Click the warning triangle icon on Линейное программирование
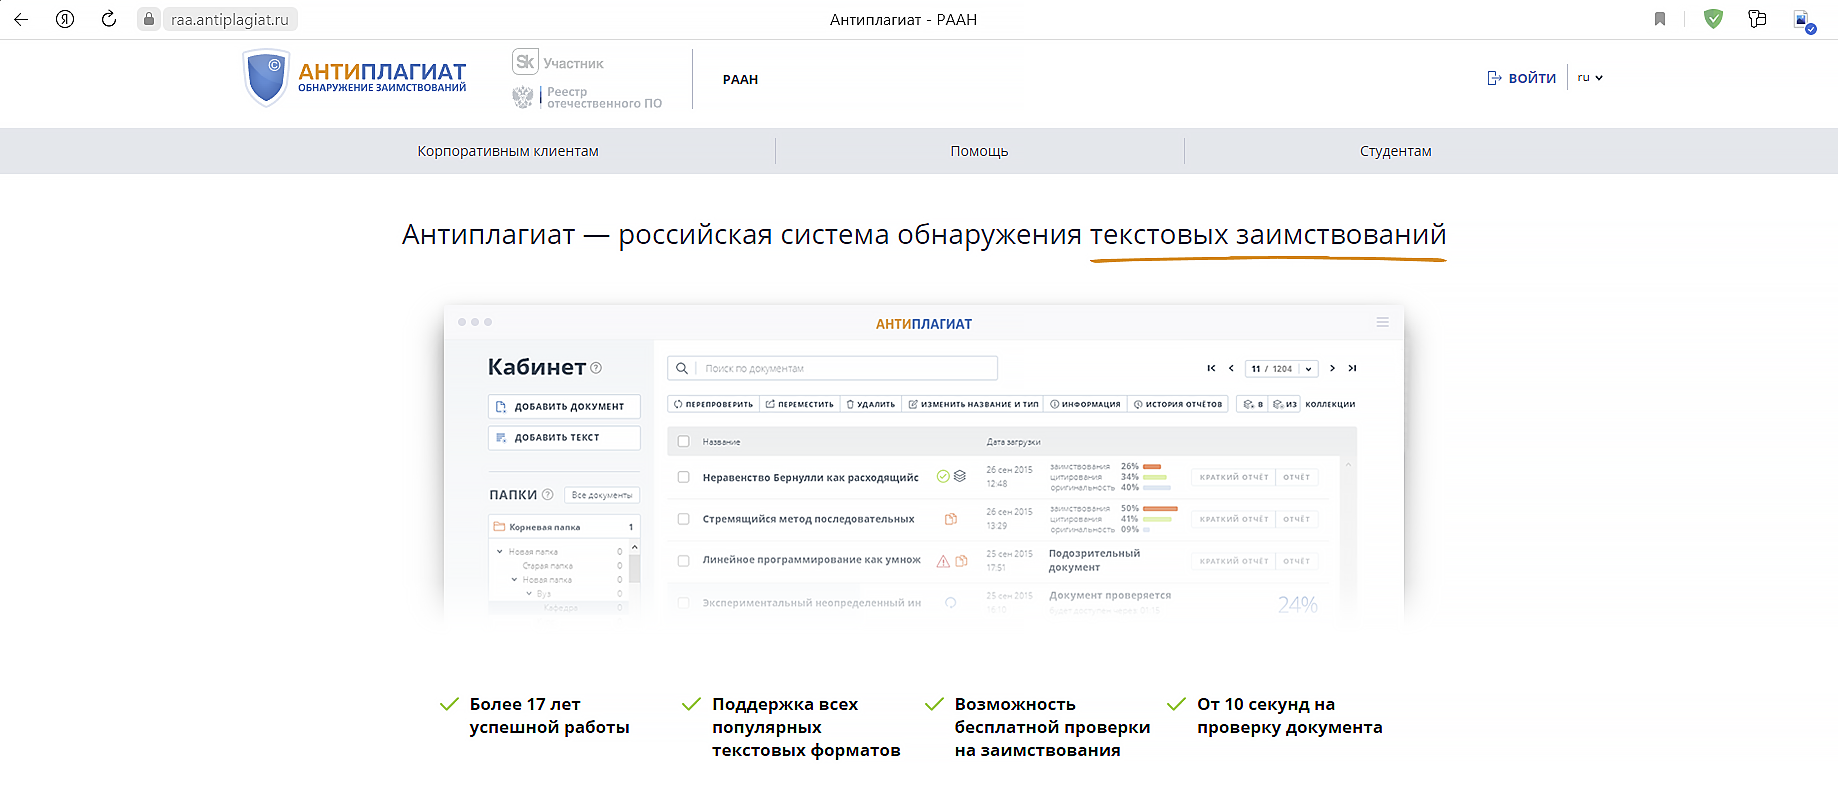Screen dimensions: 1838x786 (x=943, y=561)
